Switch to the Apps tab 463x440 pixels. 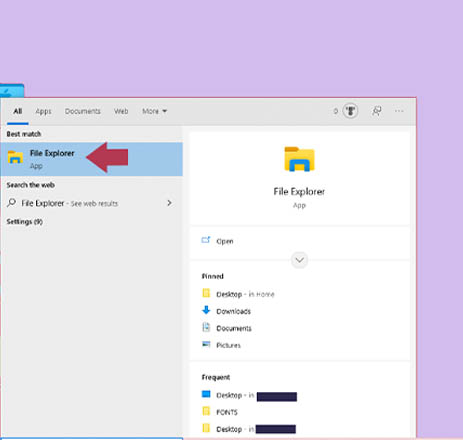[43, 111]
